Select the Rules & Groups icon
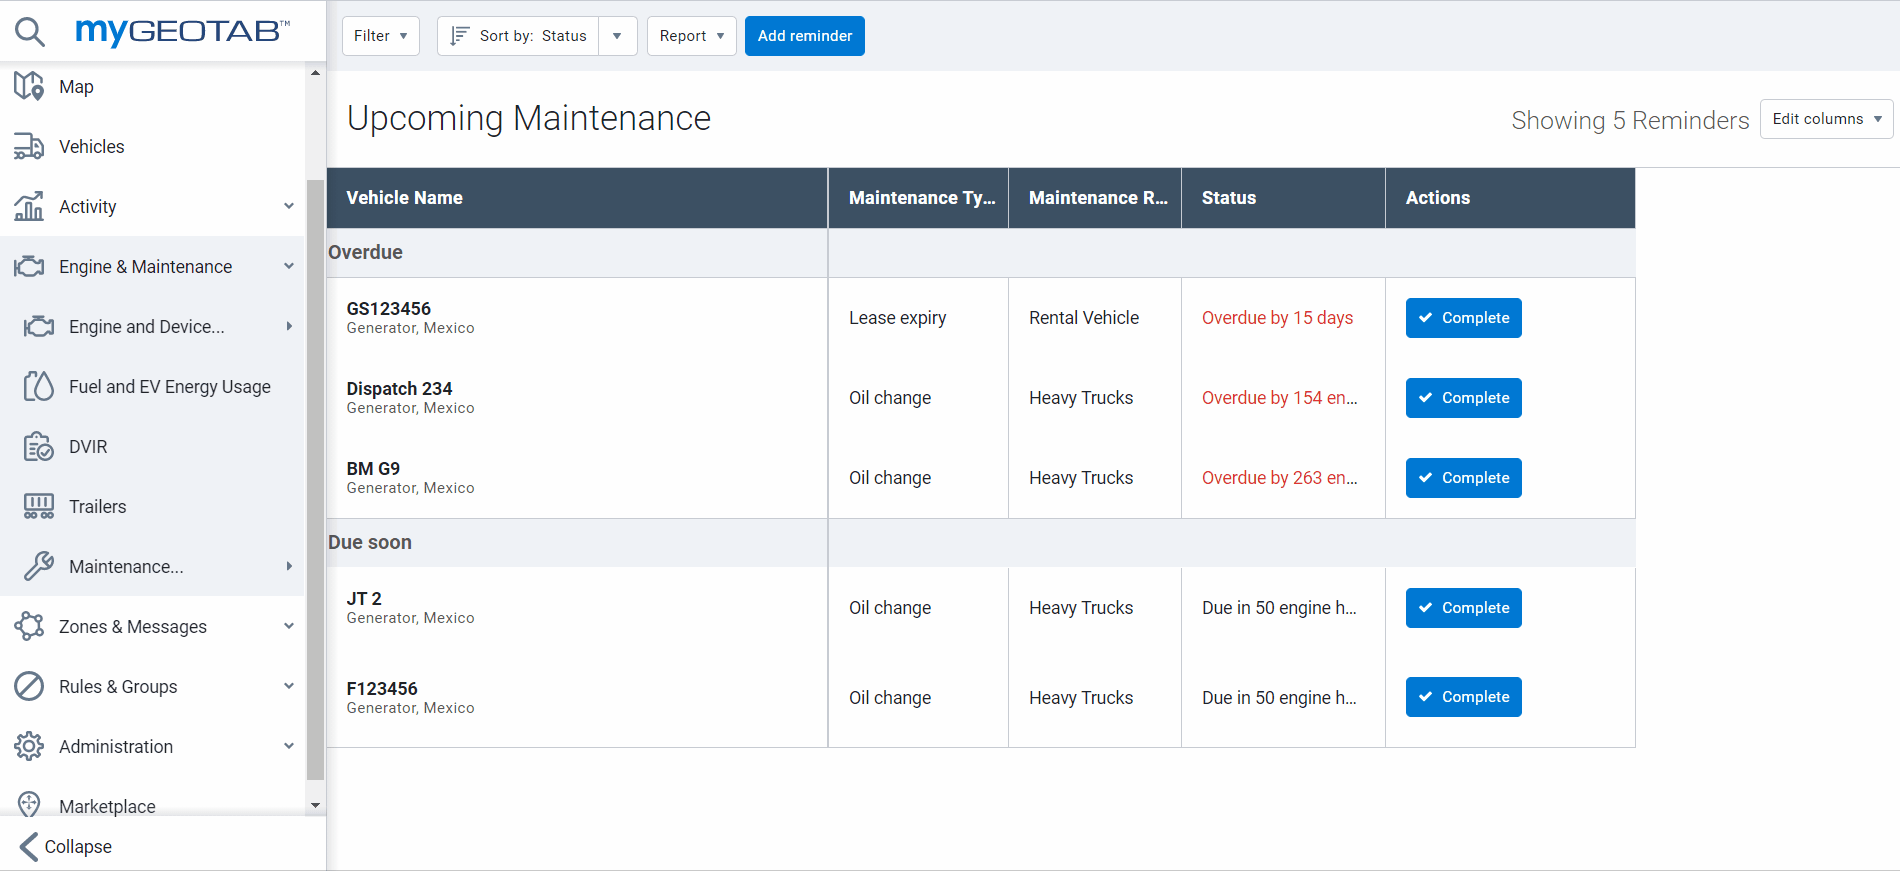The height and width of the screenshot is (871, 1900). coord(29,687)
